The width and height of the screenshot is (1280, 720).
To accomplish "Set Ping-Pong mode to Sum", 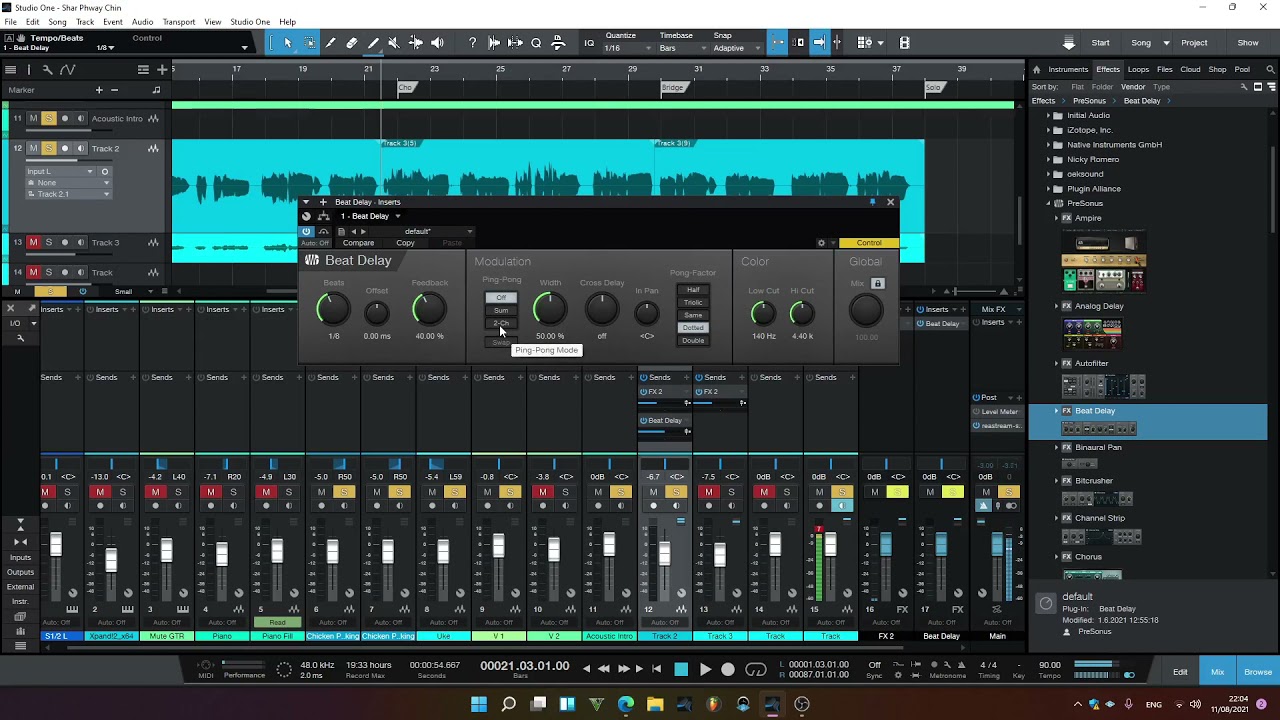I will [x=501, y=311].
